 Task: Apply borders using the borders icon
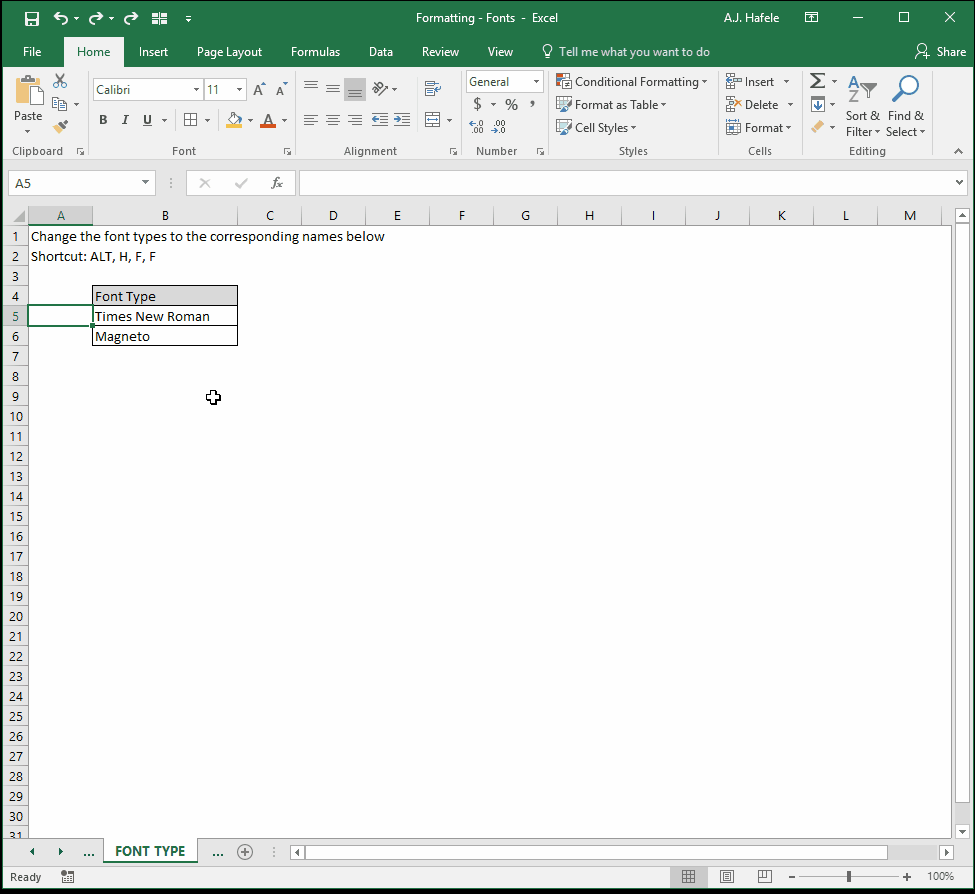click(191, 120)
